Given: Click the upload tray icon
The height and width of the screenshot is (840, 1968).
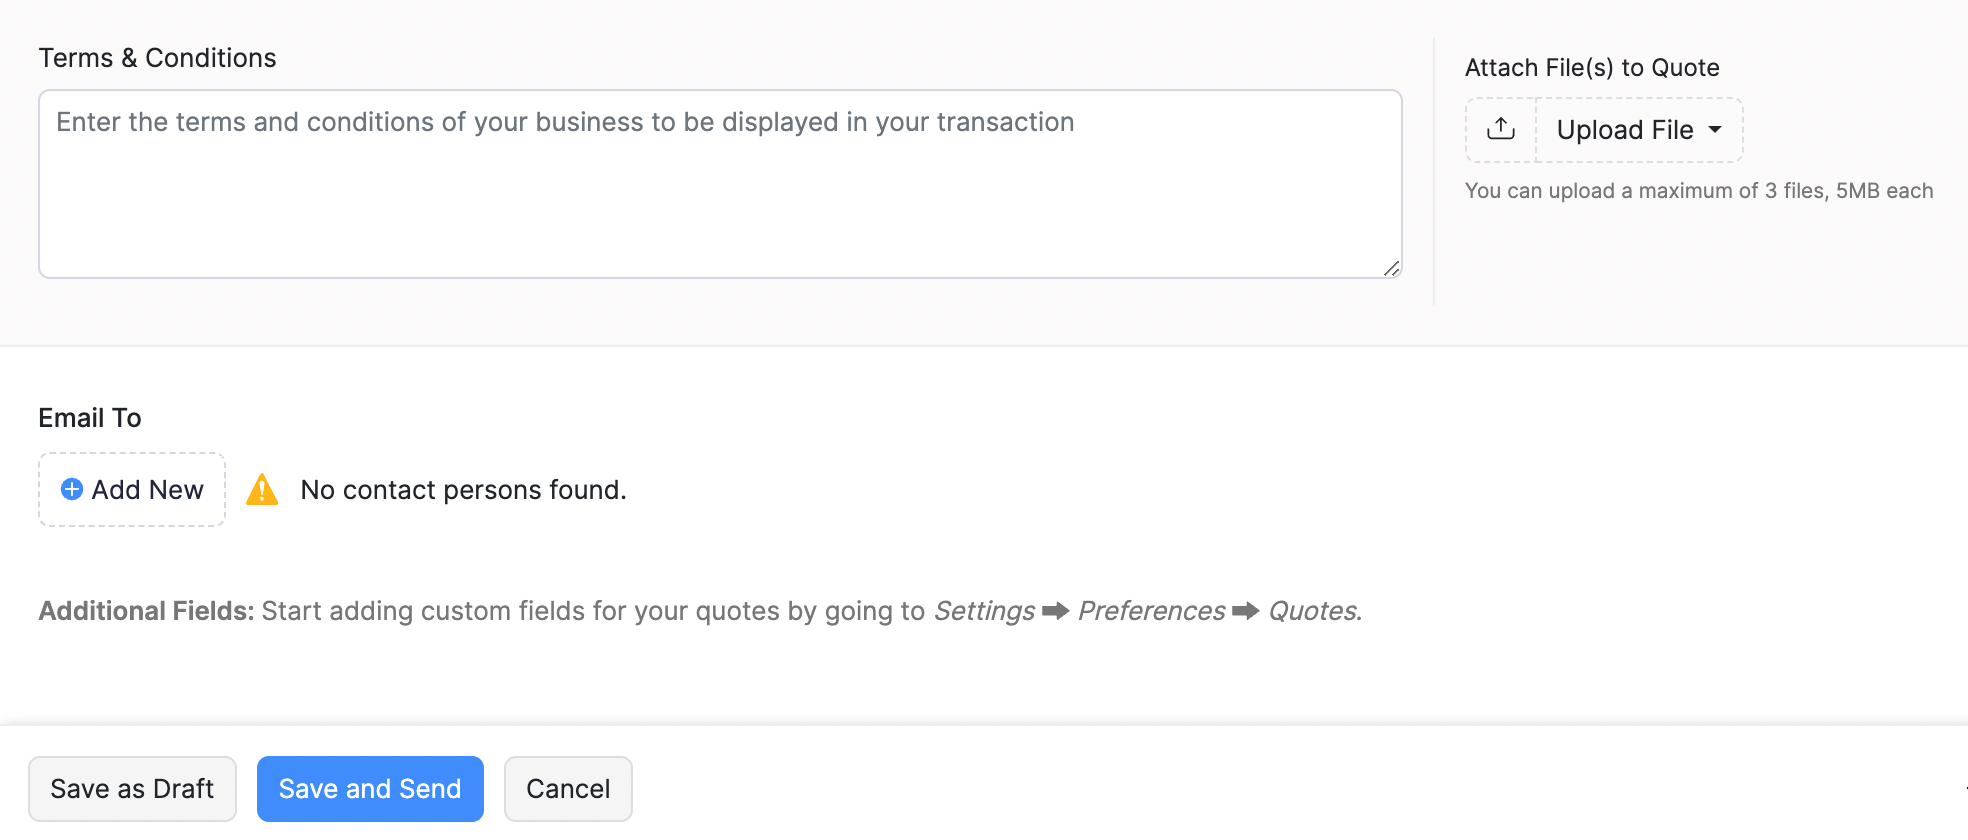Looking at the screenshot, I should 1501,129.
